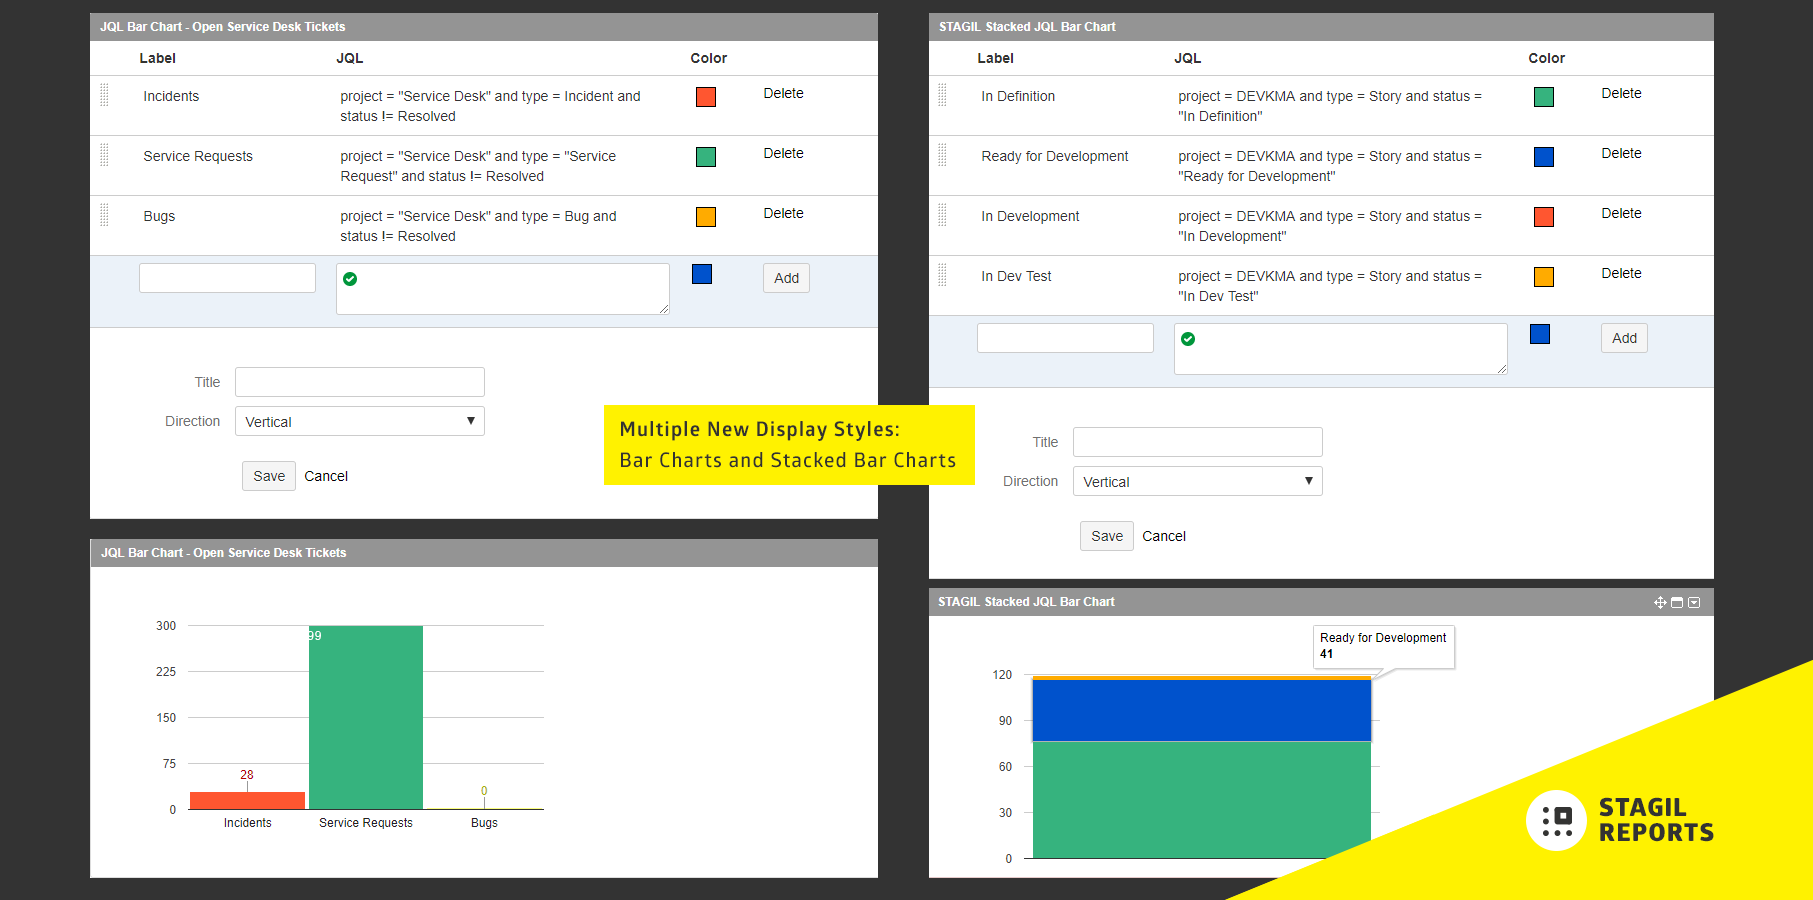Image resolution: width=1813 pixels, height=900 pixels.
Task: Click the green JQL valid checkmark in Stacked panel
Action: (1188, 339)
